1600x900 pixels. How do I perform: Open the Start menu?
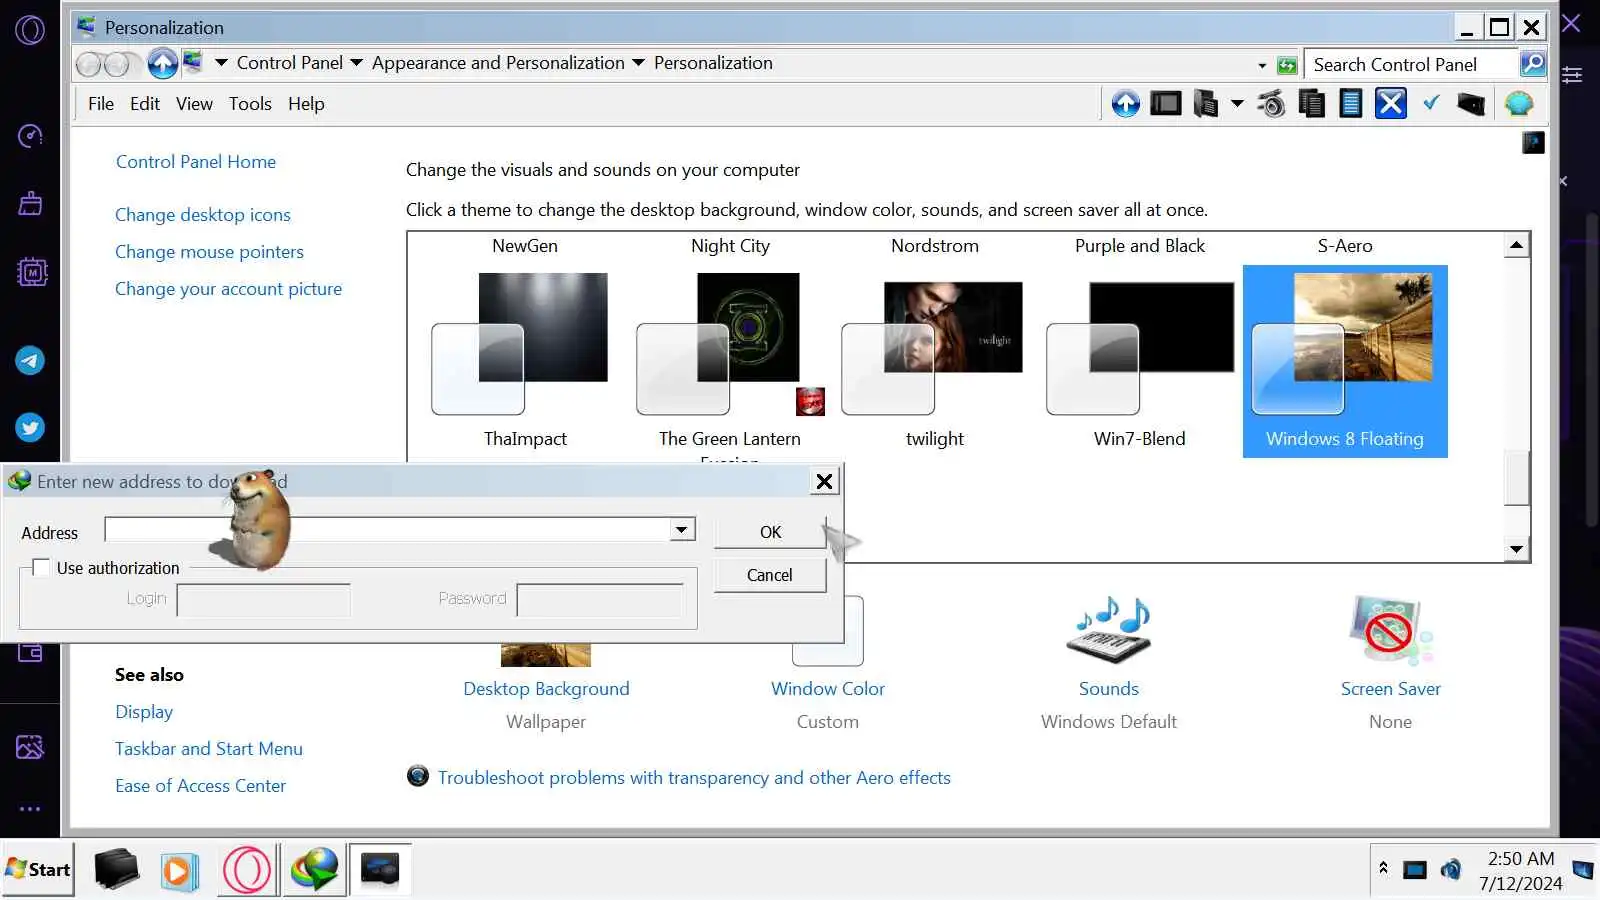38,870
